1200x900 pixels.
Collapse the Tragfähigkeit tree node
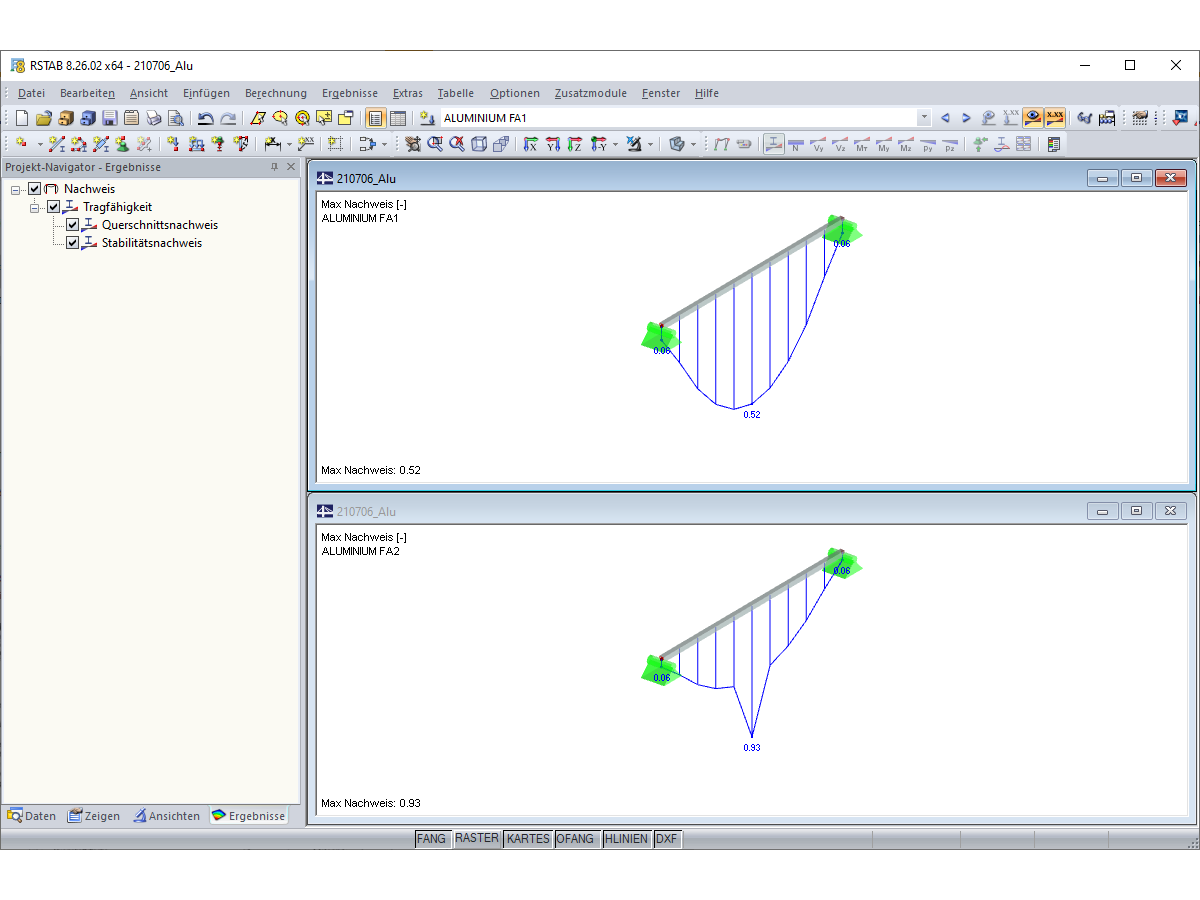35,207
